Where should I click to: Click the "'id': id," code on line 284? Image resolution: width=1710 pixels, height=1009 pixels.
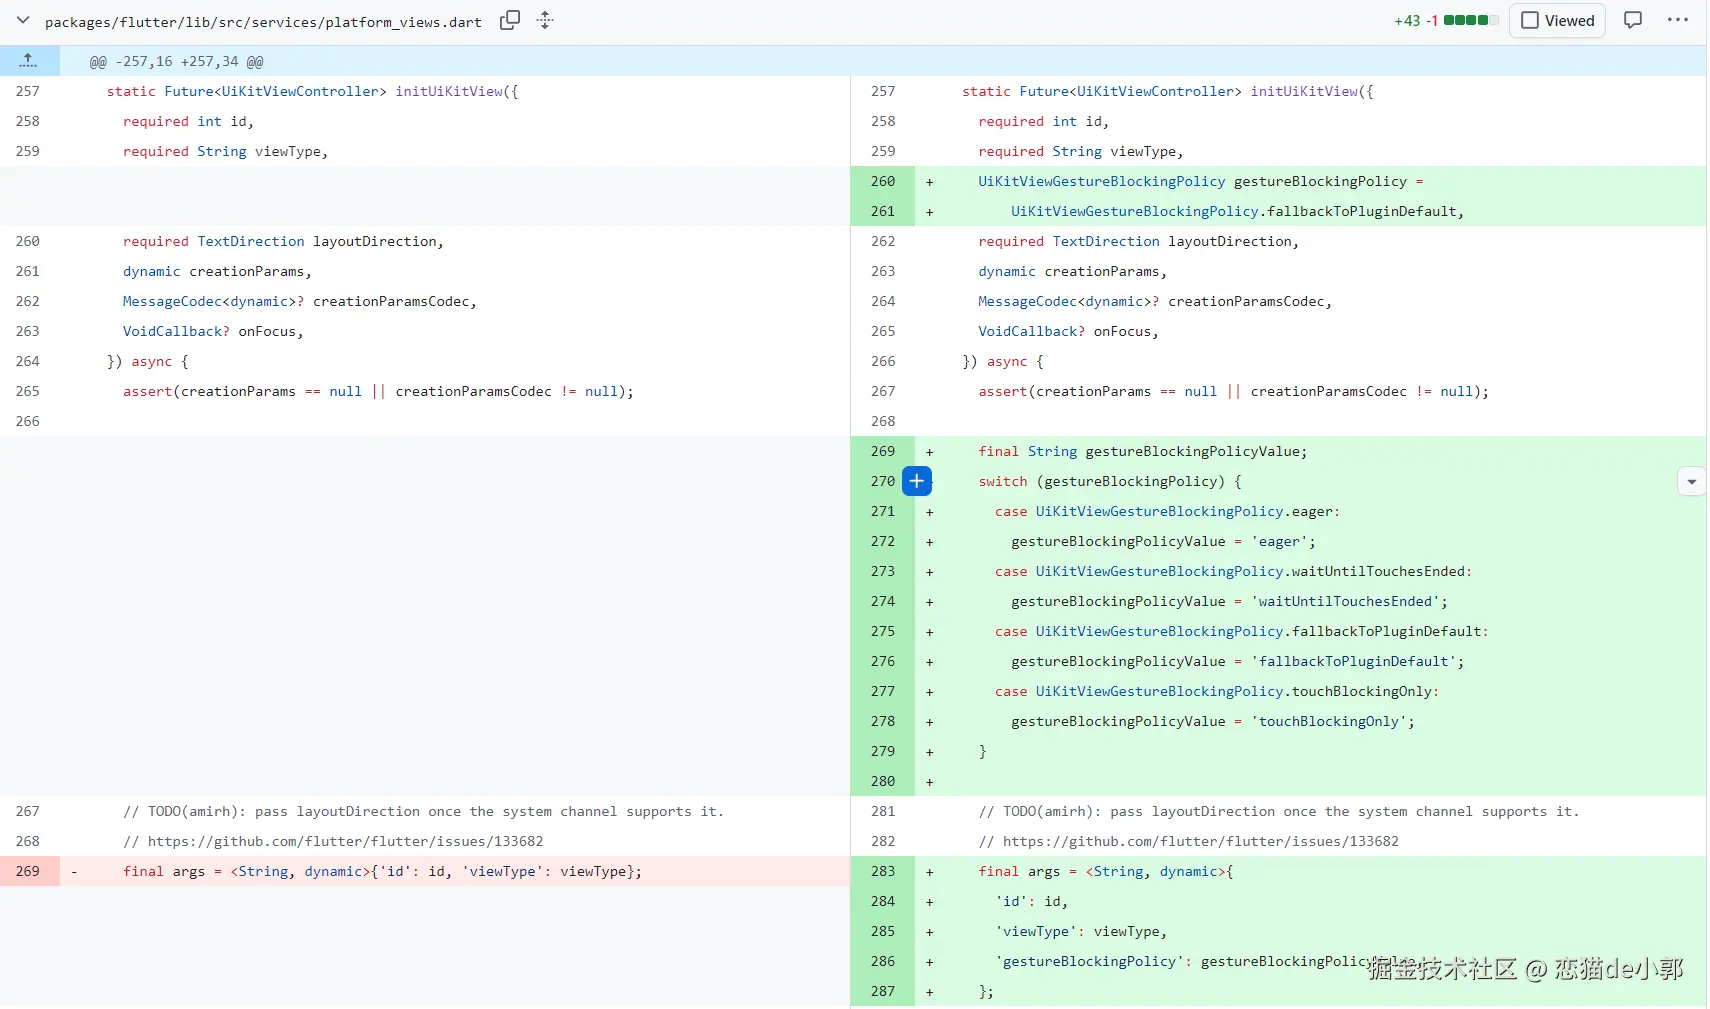(x=1031, y=901)
